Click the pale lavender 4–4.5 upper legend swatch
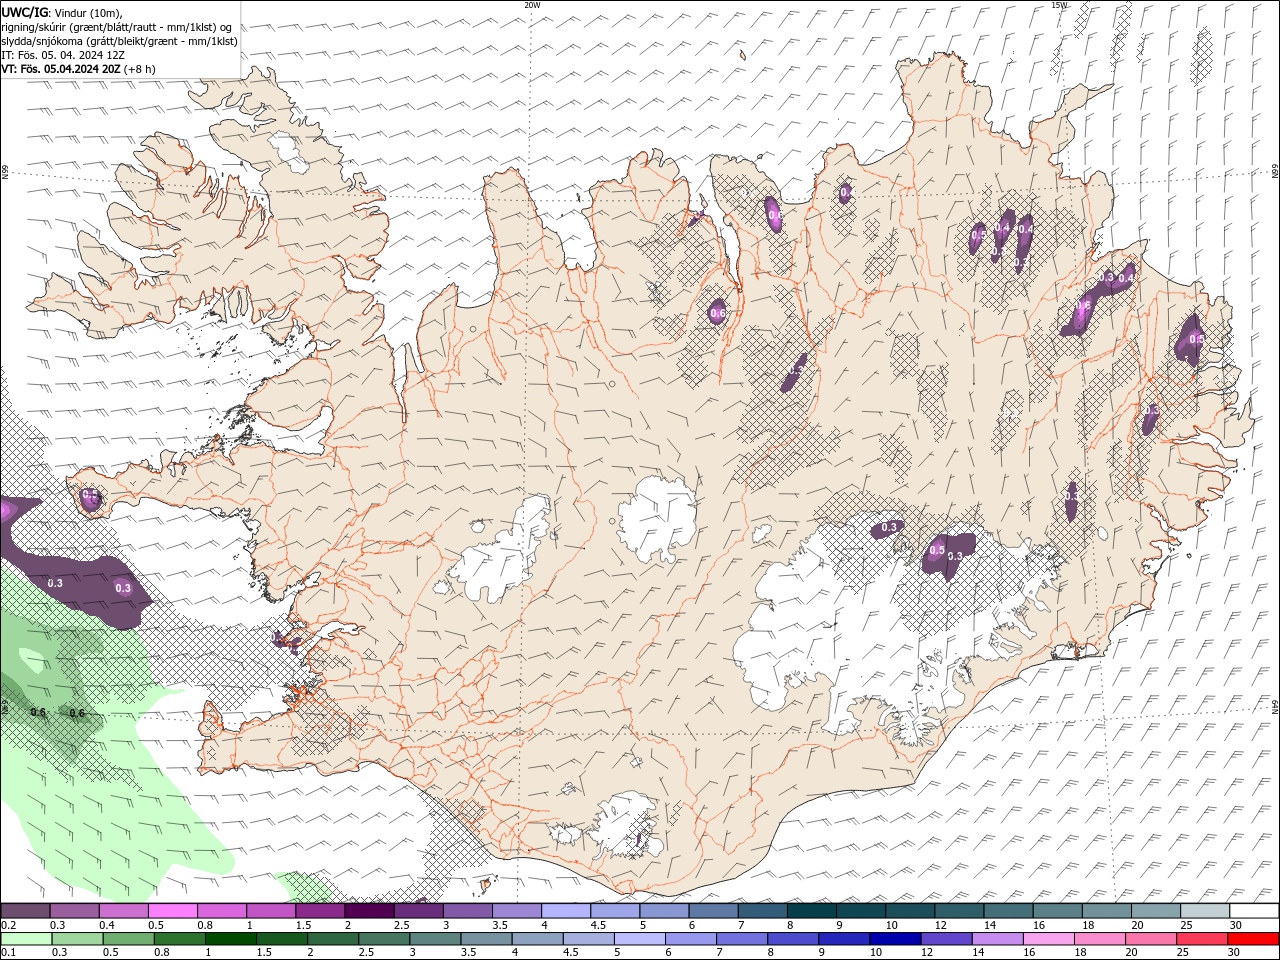This screenshot has width=1280, height=960. coord(566,911)
